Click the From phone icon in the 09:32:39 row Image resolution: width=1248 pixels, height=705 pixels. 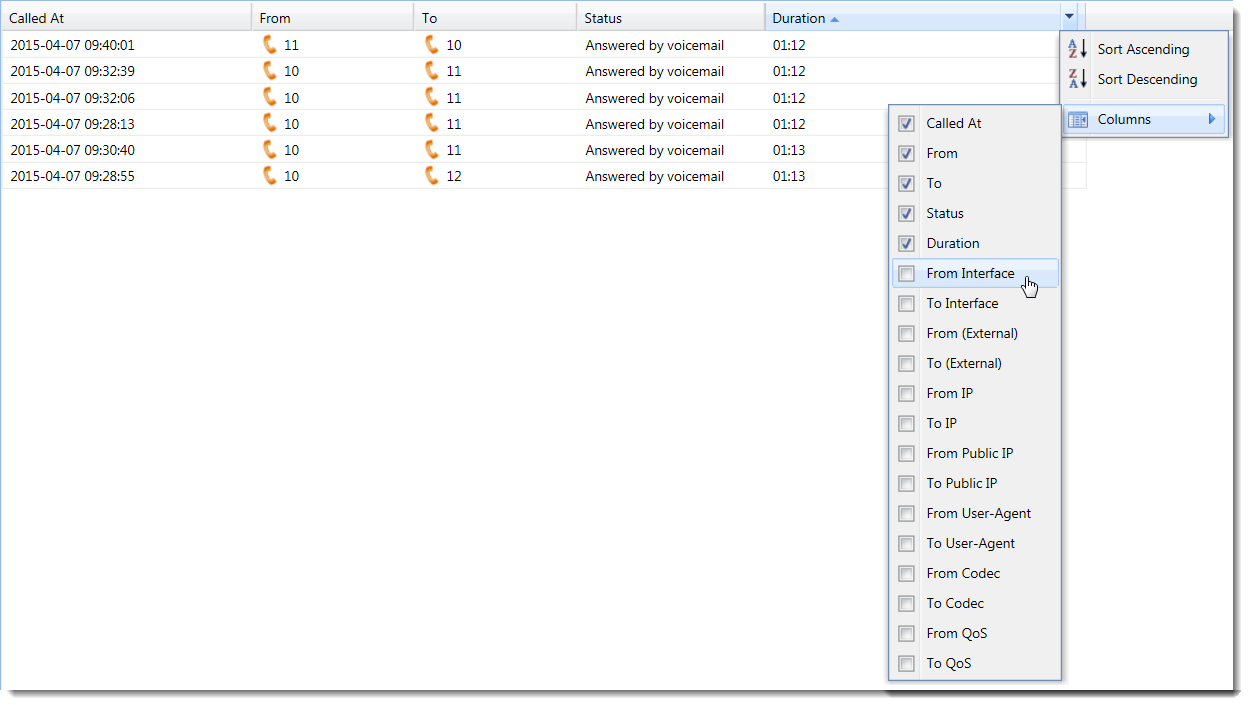coord(269,71)
